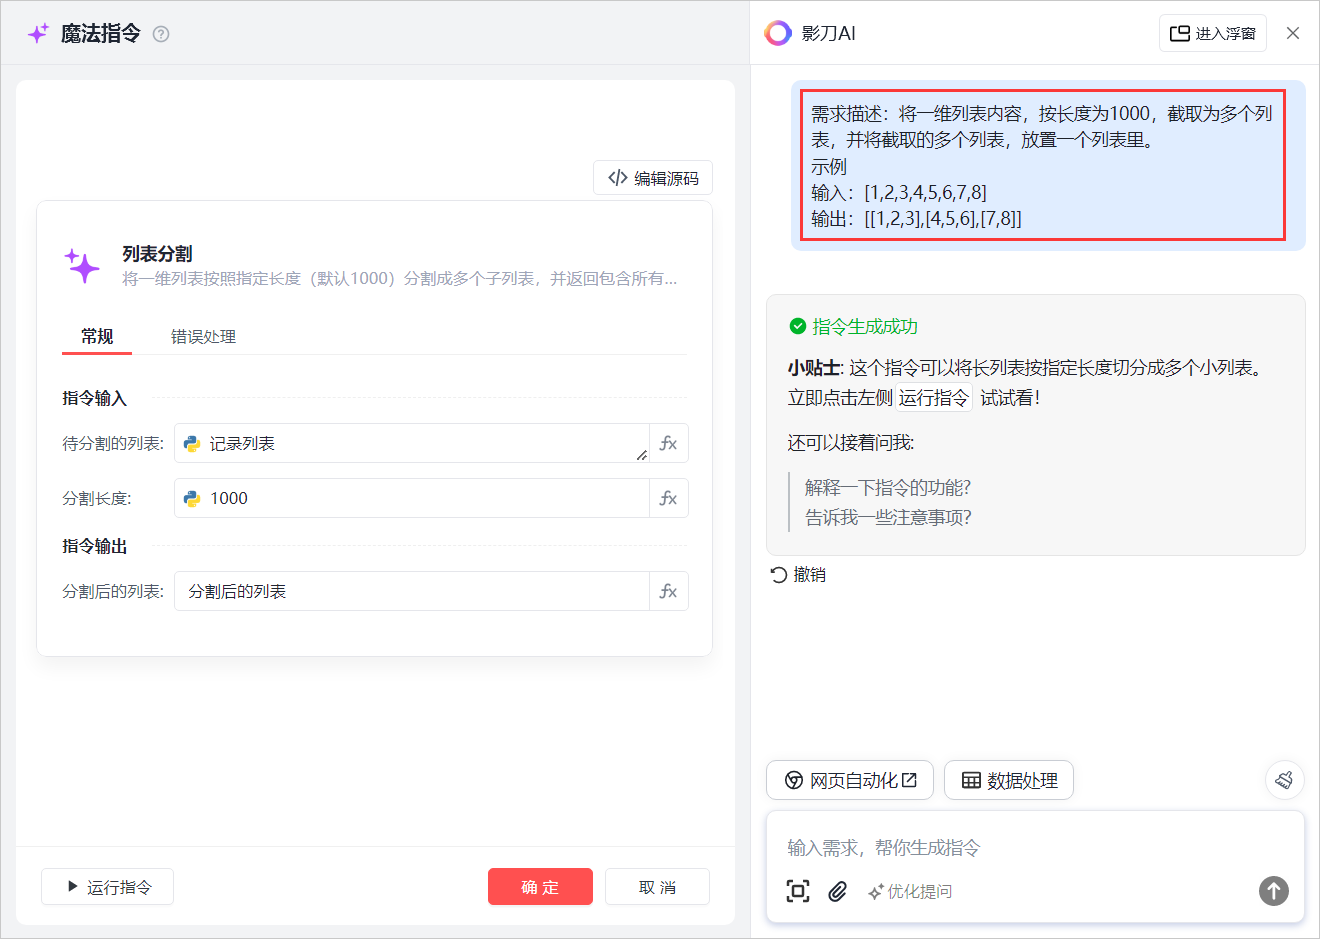
Task: Click the fx icon for 待分割的列表
Action: pos(668,443)
